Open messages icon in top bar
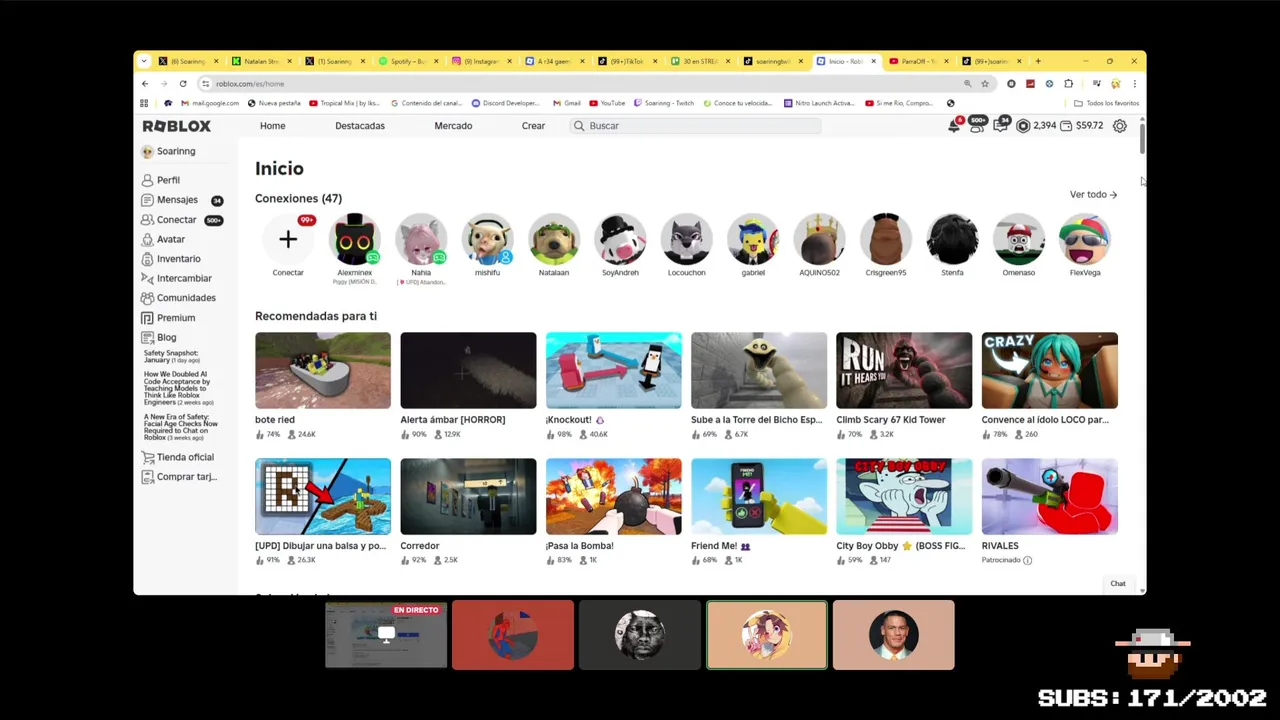Screen dimensions: 1280x720 1000,126
